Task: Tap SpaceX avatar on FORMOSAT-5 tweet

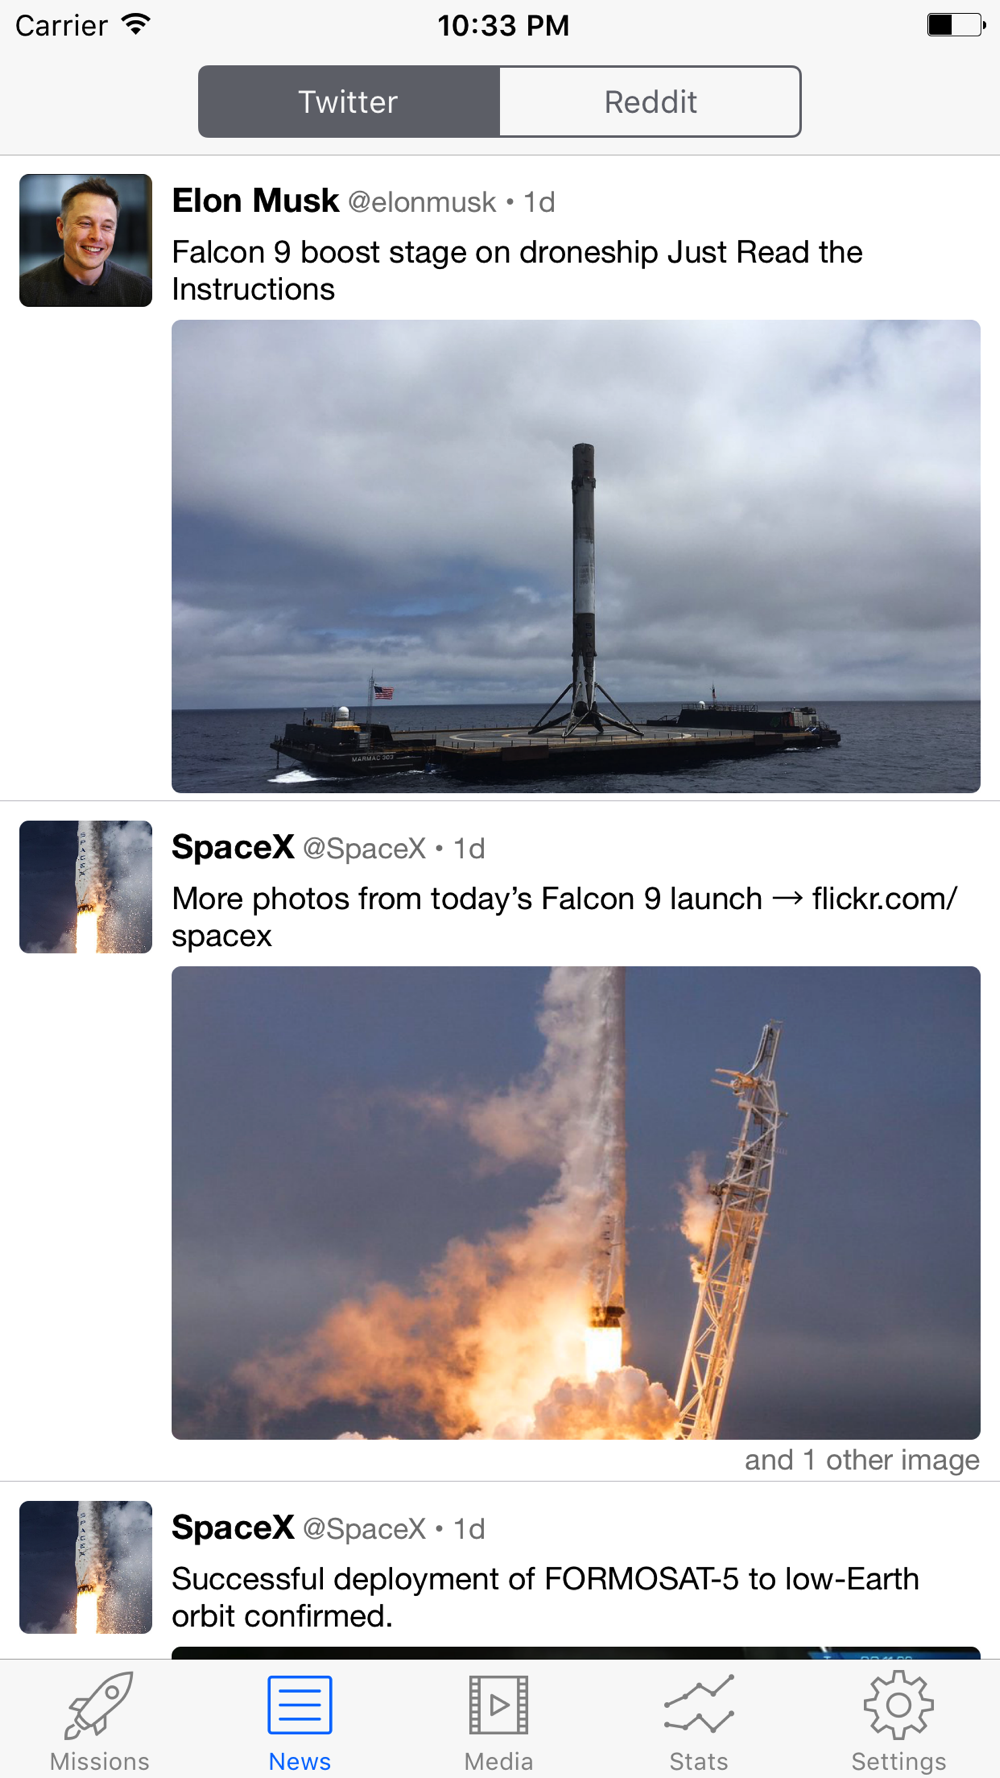Action: click(x=86, y=1567)
